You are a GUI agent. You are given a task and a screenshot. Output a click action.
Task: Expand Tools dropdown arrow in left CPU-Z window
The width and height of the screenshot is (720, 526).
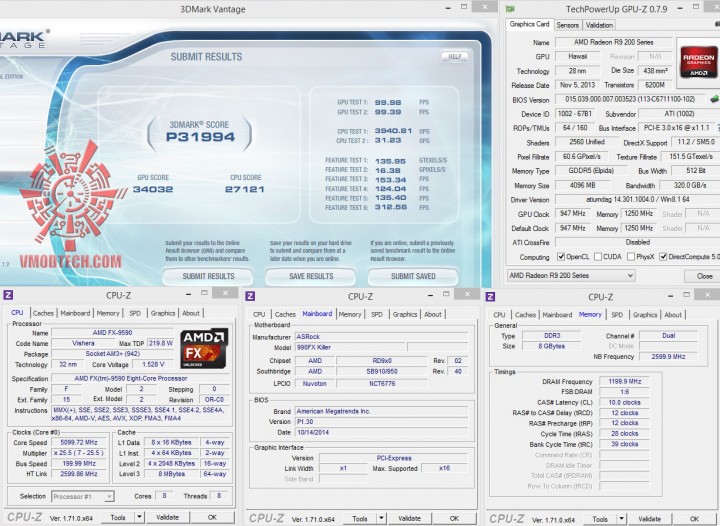(140, 517)
